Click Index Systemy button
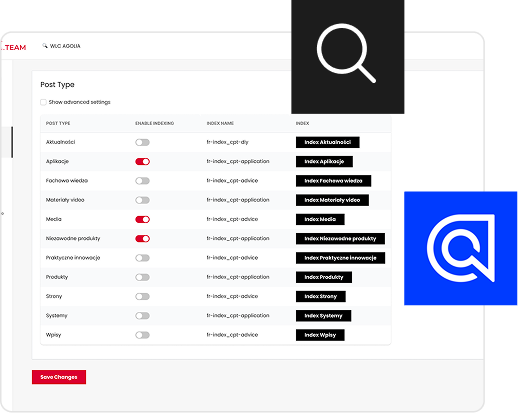Viewport: 518px width, 413px height. (323, 316)
